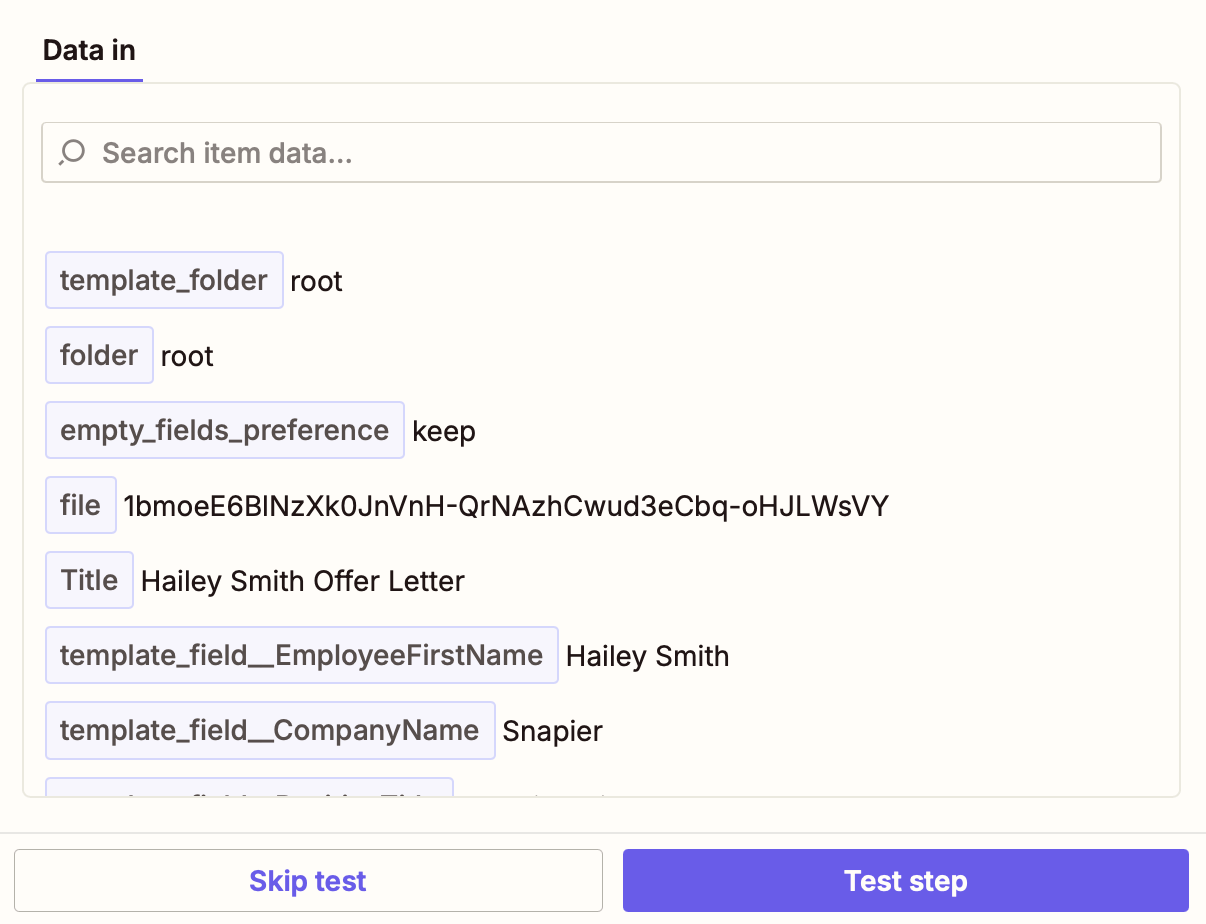Run the Test step button
The height and width of the screenshot is (924, 1206).
point(905,881)
